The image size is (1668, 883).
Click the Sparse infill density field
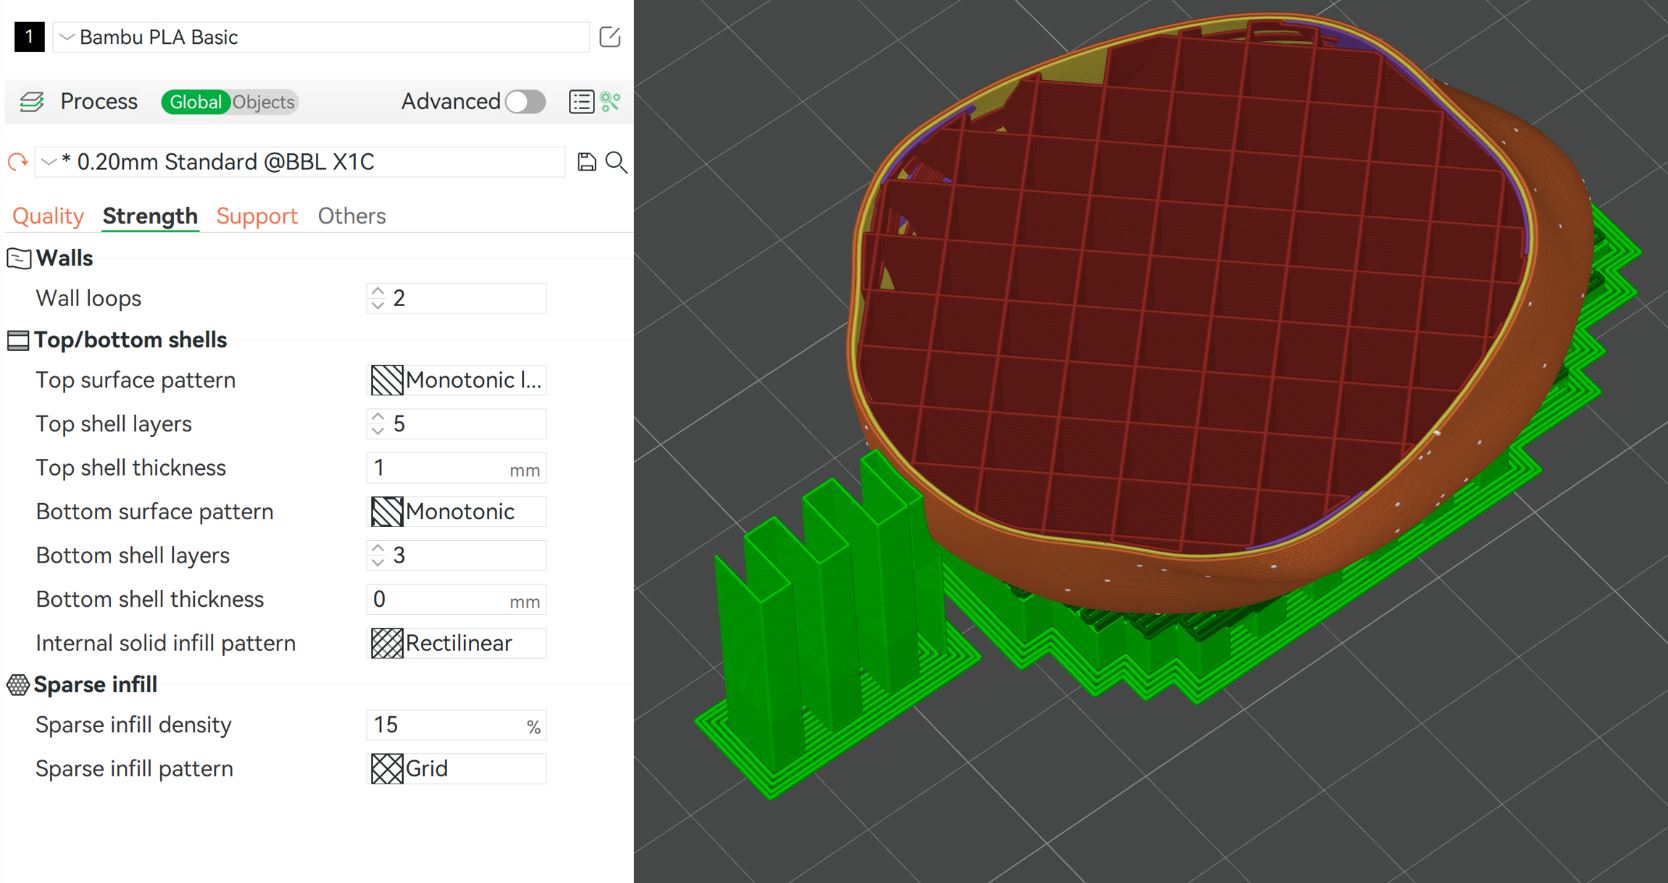tap(447, 725)
